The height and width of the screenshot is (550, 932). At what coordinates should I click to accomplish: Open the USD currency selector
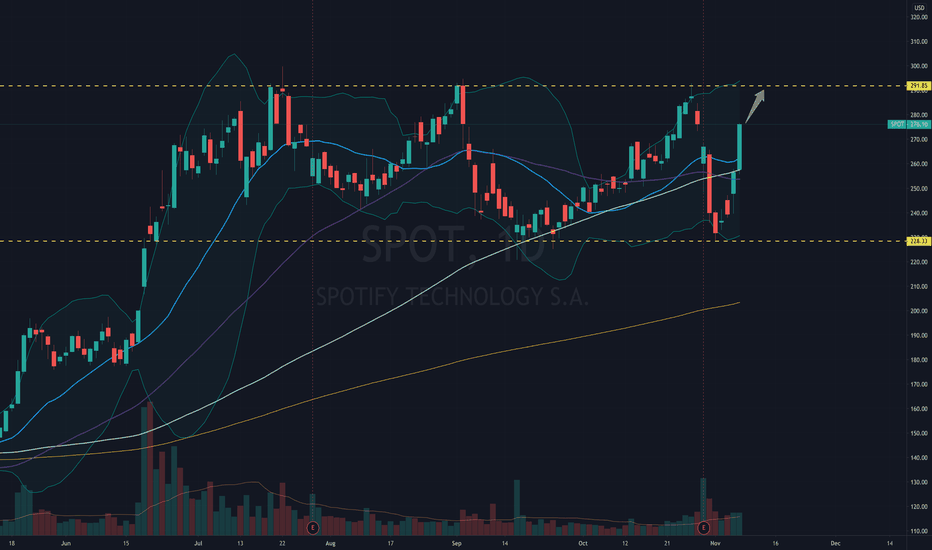pos(919,8)
